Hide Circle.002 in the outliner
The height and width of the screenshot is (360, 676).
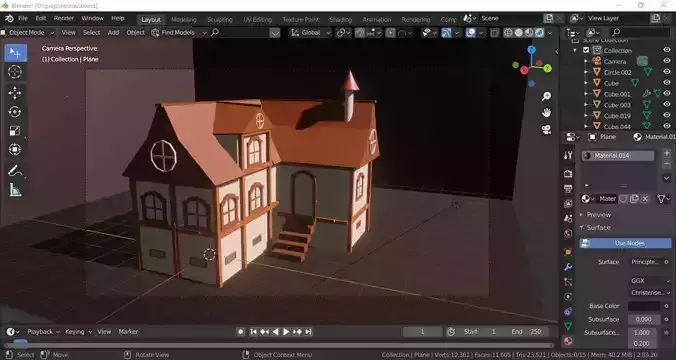point(667,72)
